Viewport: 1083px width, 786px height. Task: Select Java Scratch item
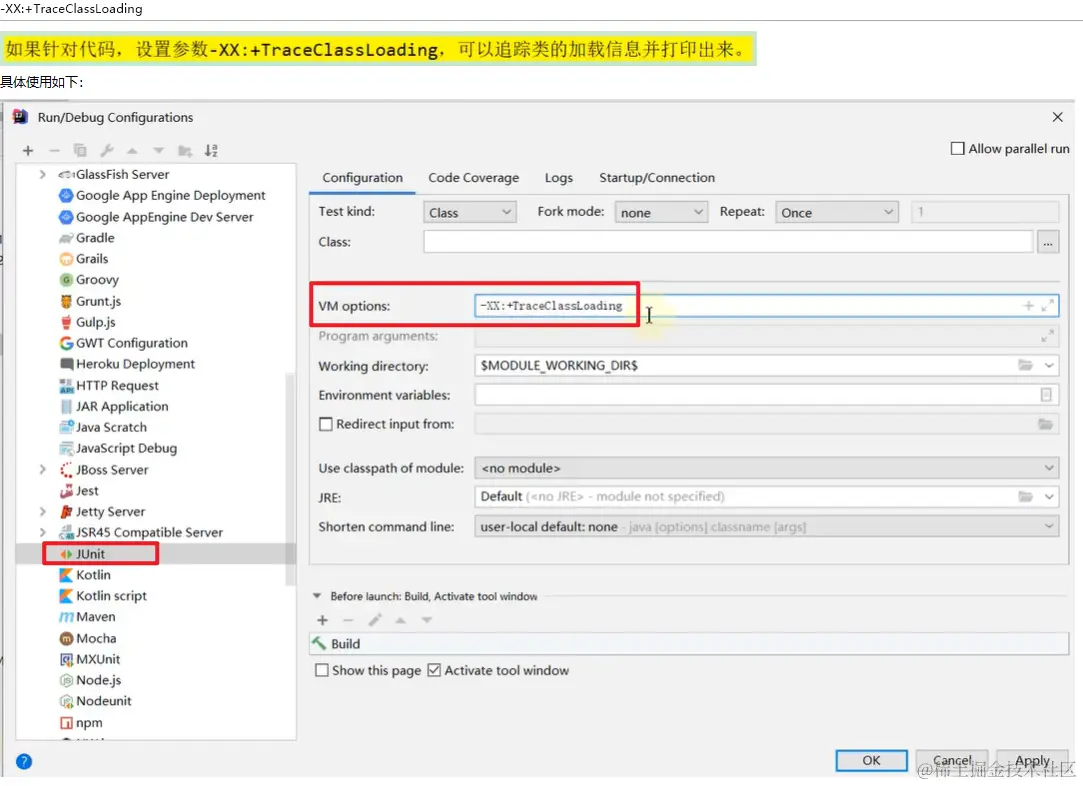point(111,428)
